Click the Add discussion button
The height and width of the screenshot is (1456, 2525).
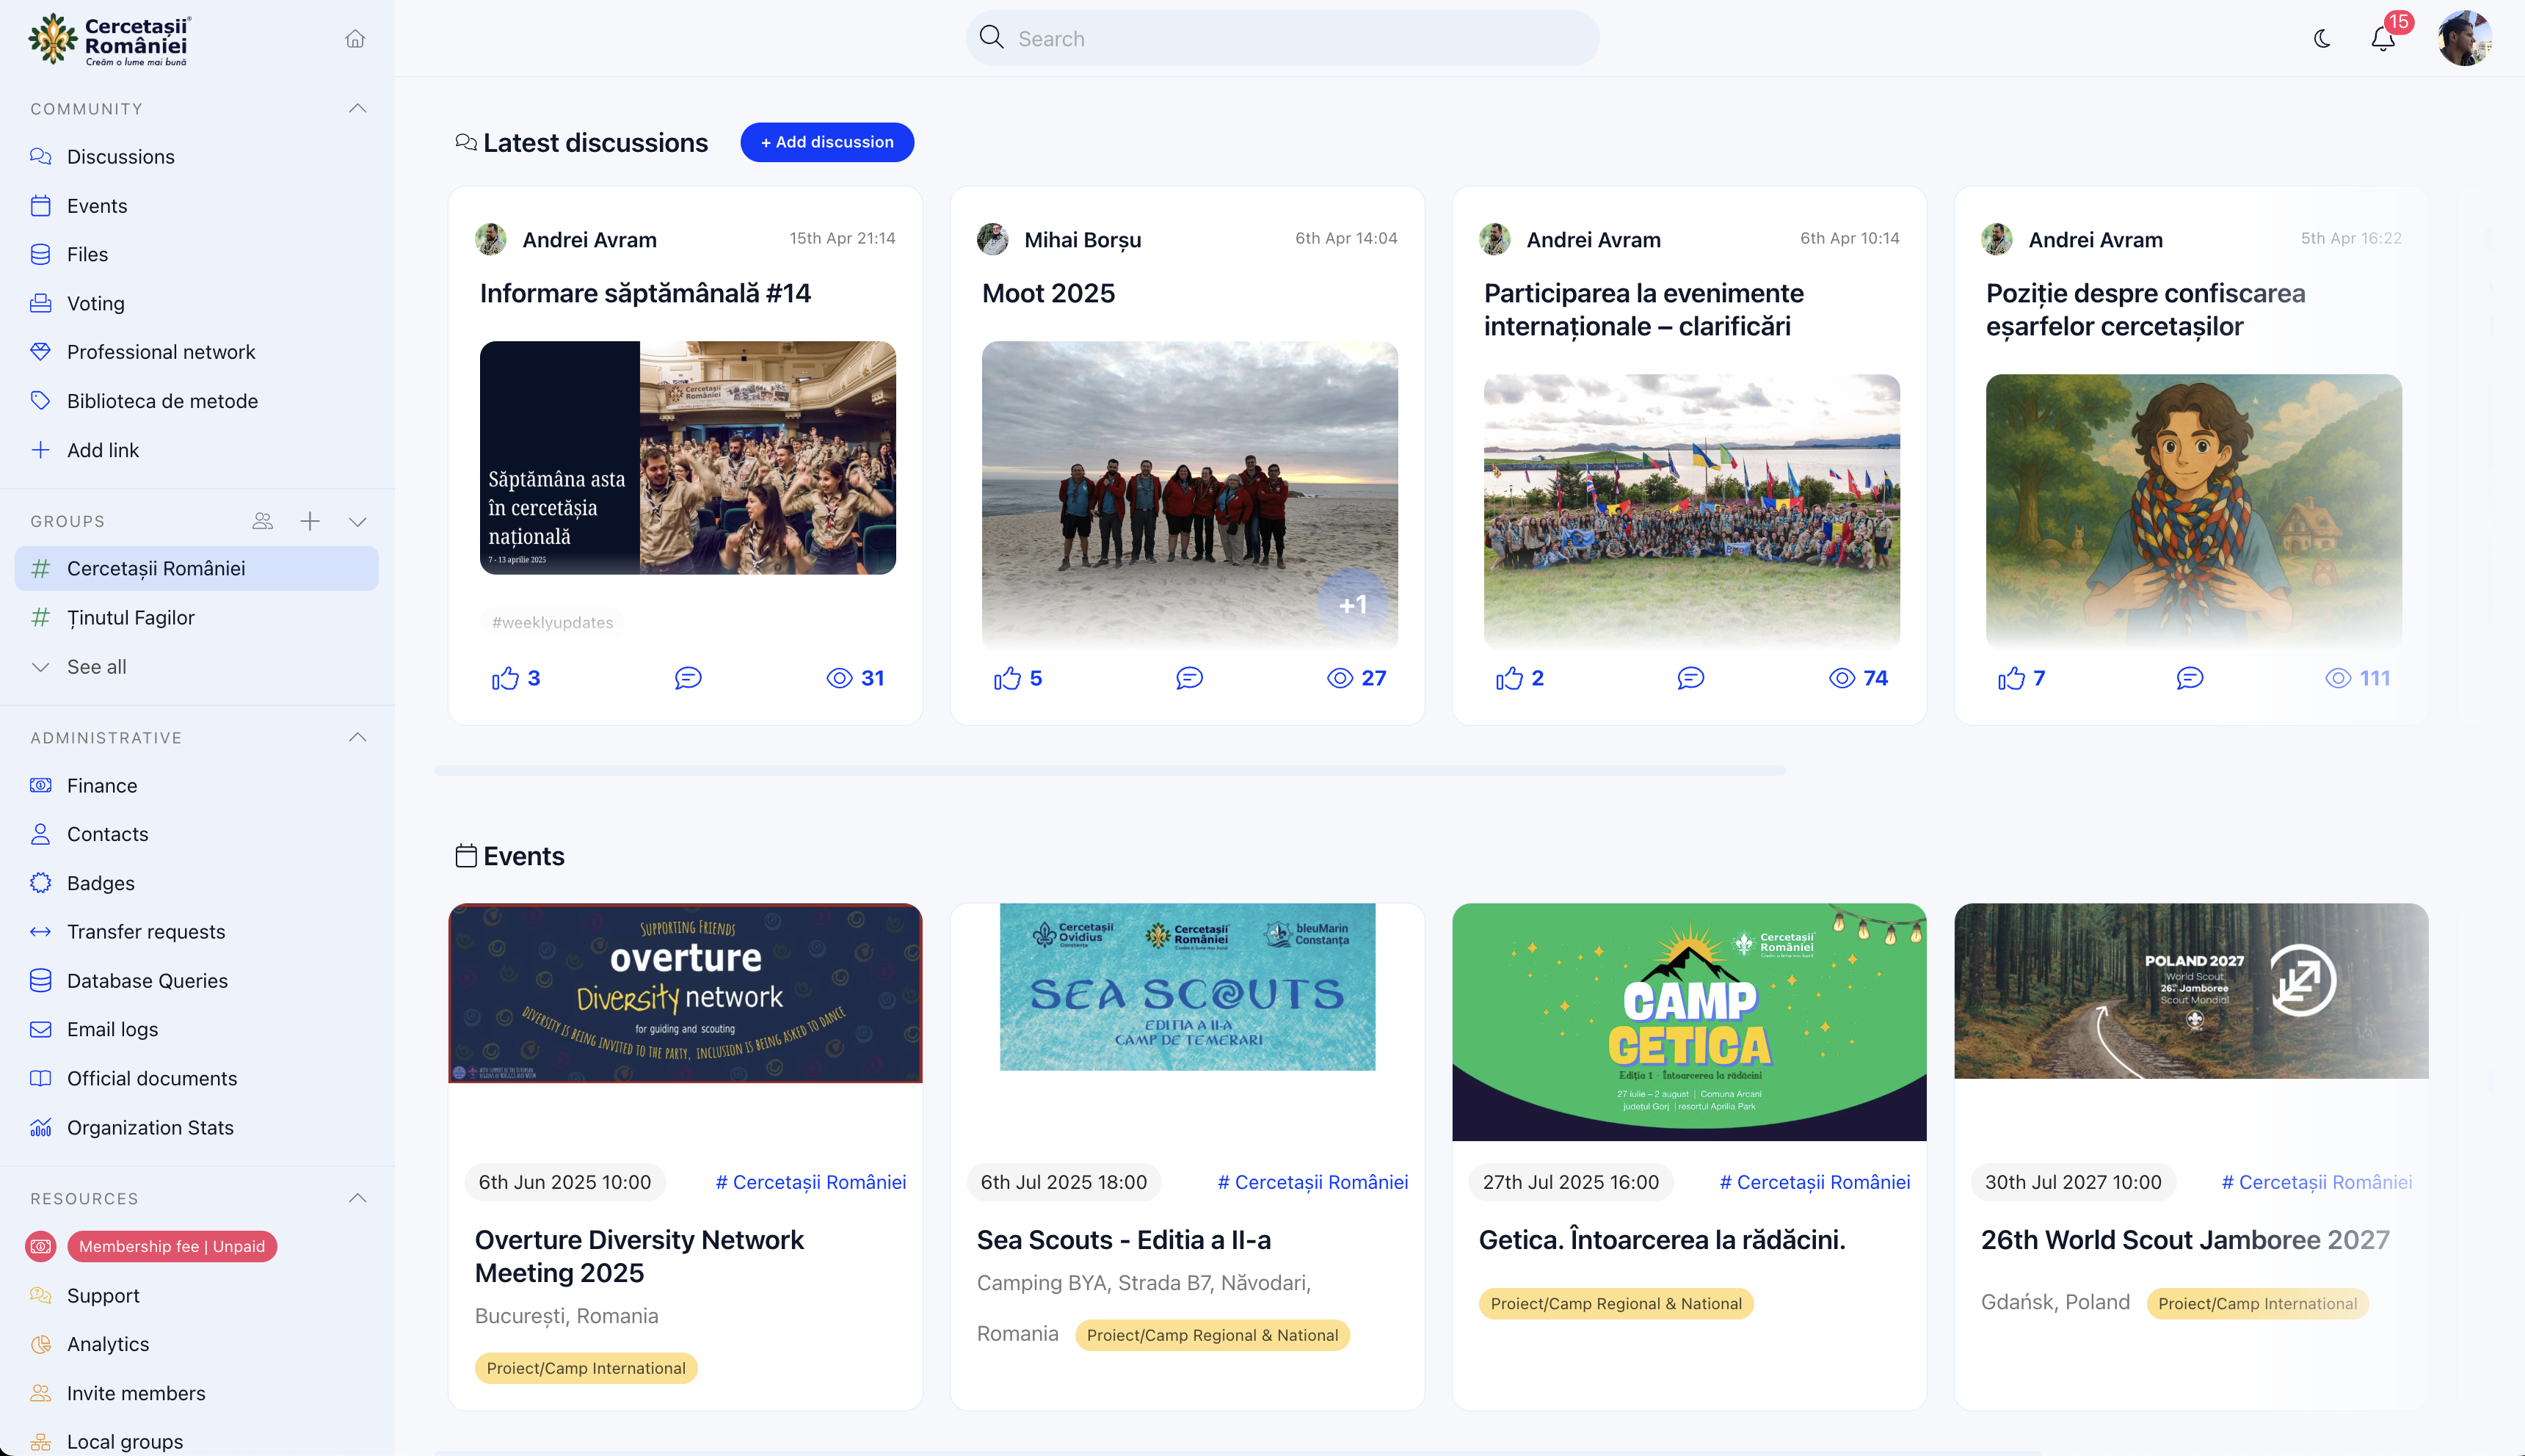pyautogui.click(x=826, y=142)
